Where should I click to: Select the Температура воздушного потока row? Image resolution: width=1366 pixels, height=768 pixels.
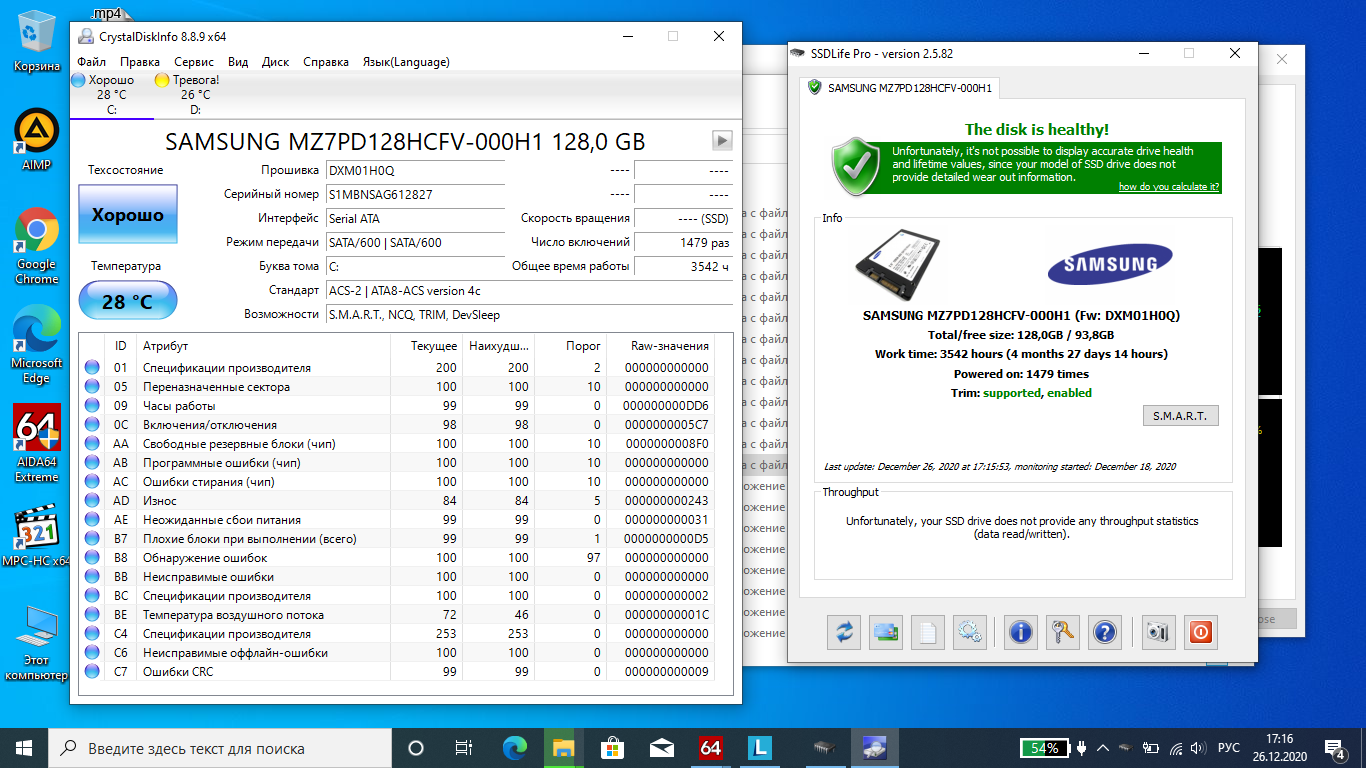point(397,615)
